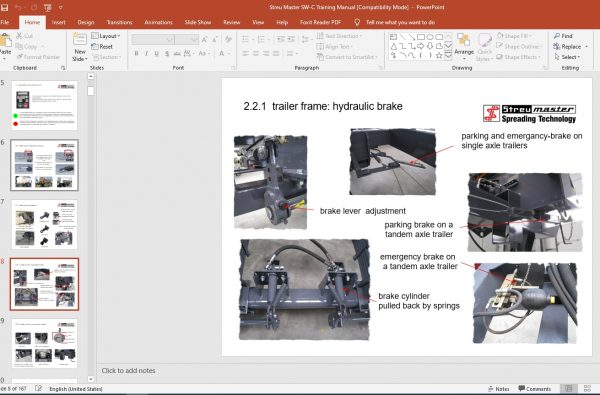Viewport: 600px width, 395px height.
Task: Switch to the Insert tab
Action: (59, 22)
